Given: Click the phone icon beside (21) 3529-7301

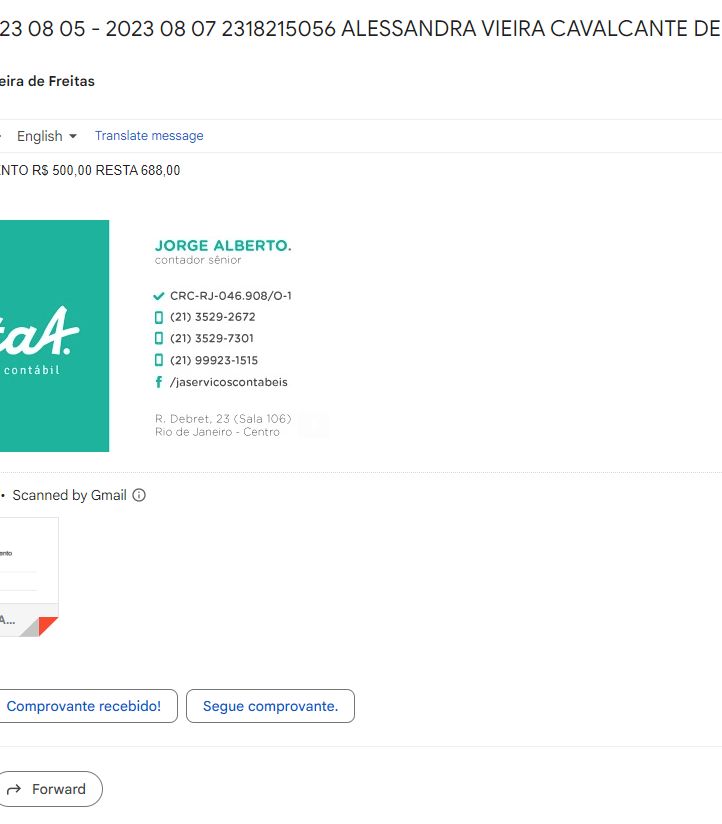Looking at the screenshot, I should click(159, 338).
